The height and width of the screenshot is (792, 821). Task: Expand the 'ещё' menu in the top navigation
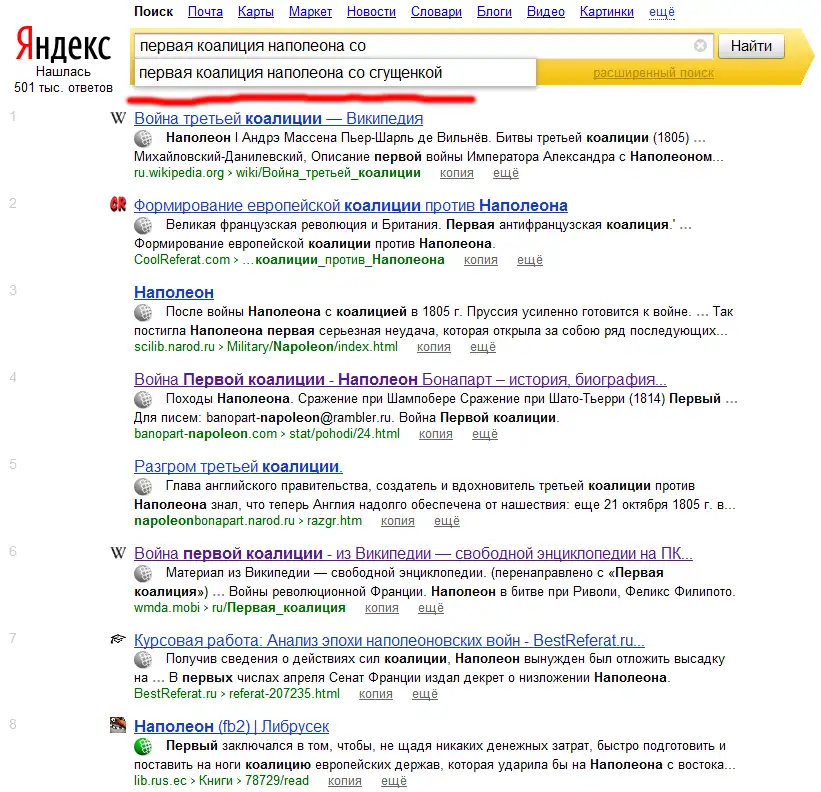tap(662, 12)
